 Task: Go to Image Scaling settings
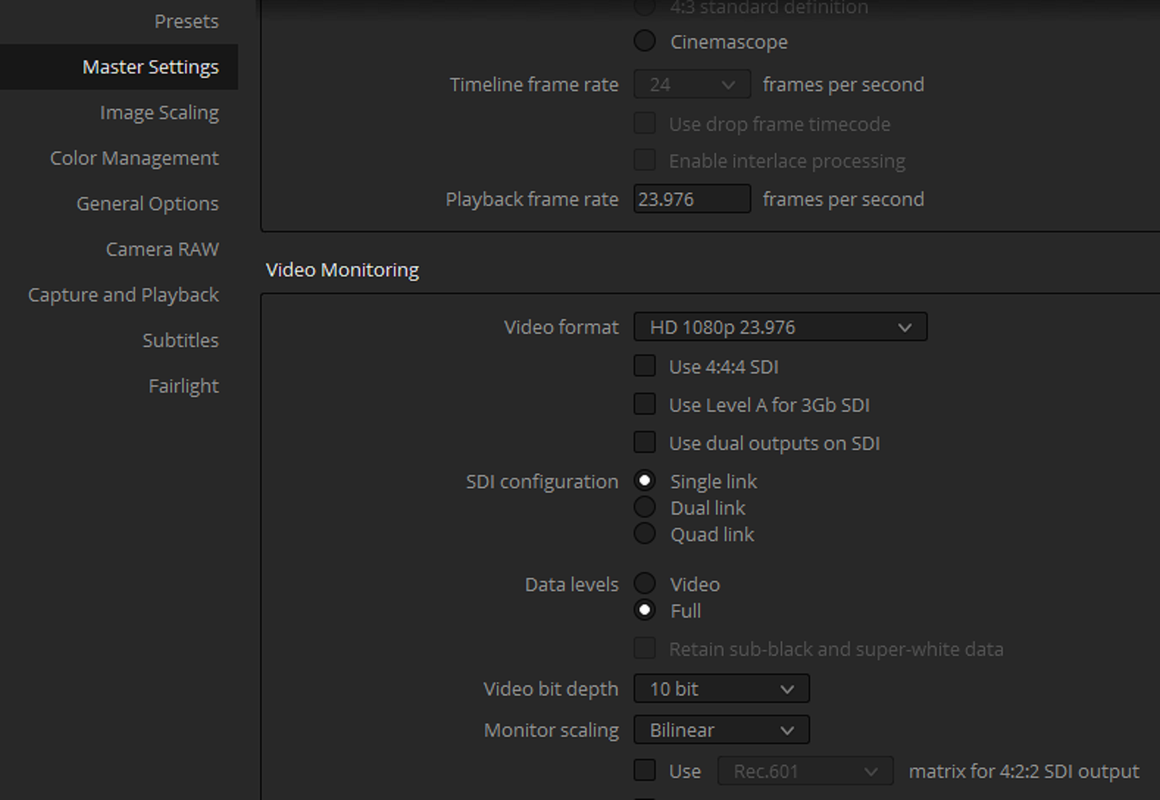coord(159,112)
